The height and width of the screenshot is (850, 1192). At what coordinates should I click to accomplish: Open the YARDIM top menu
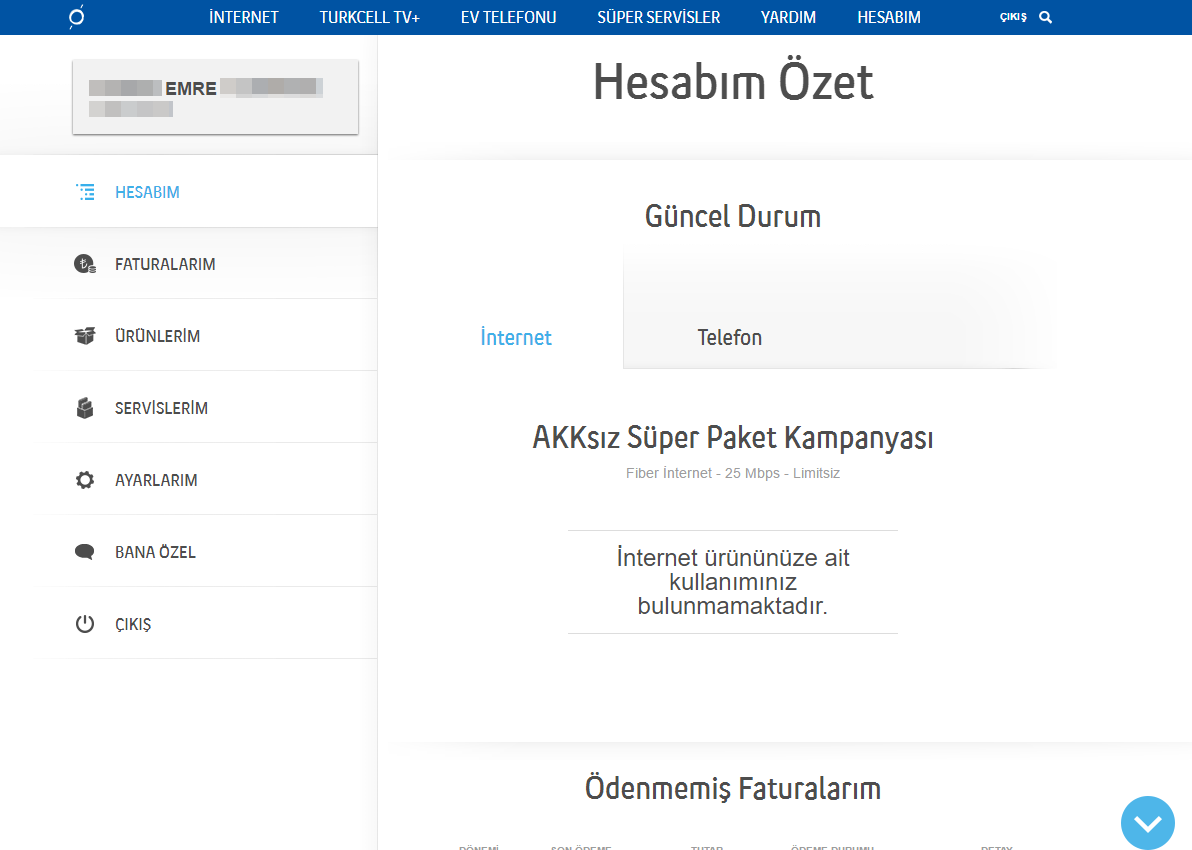(788, 17)
